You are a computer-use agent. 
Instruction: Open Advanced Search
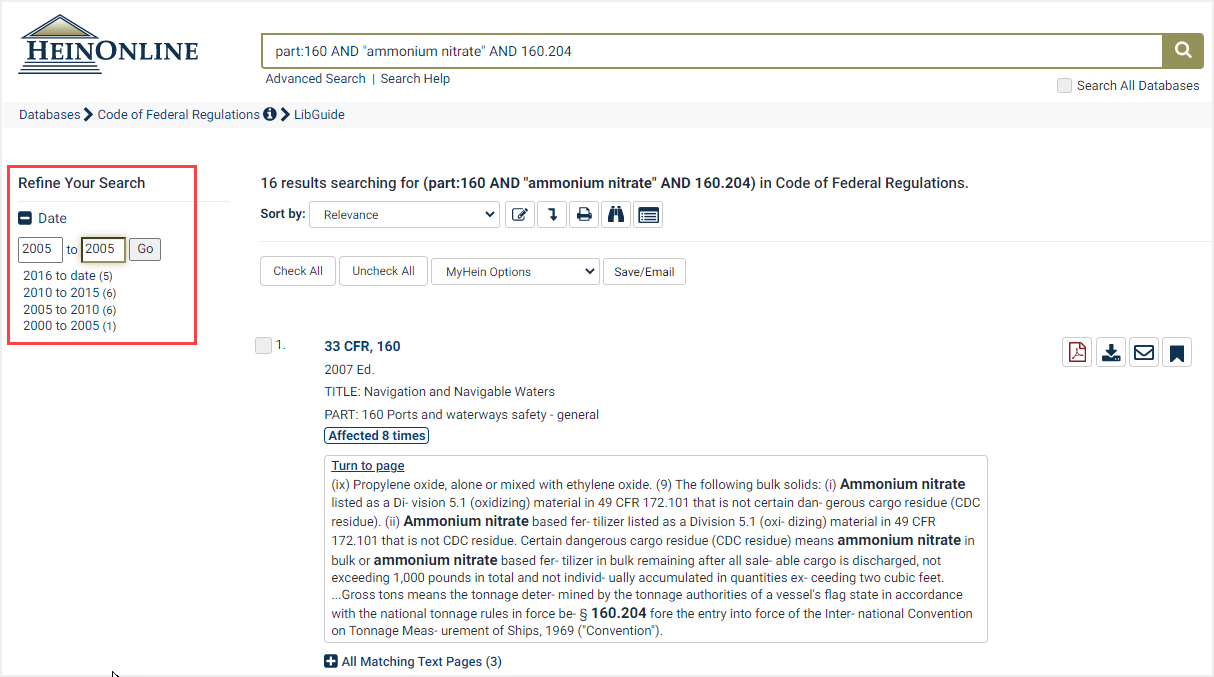coord(315,78)
